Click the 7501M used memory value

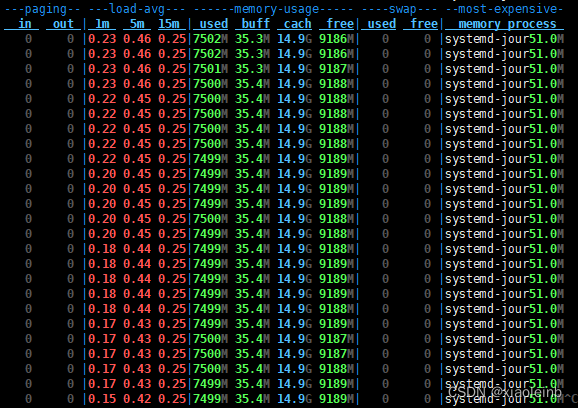(210, 69)
